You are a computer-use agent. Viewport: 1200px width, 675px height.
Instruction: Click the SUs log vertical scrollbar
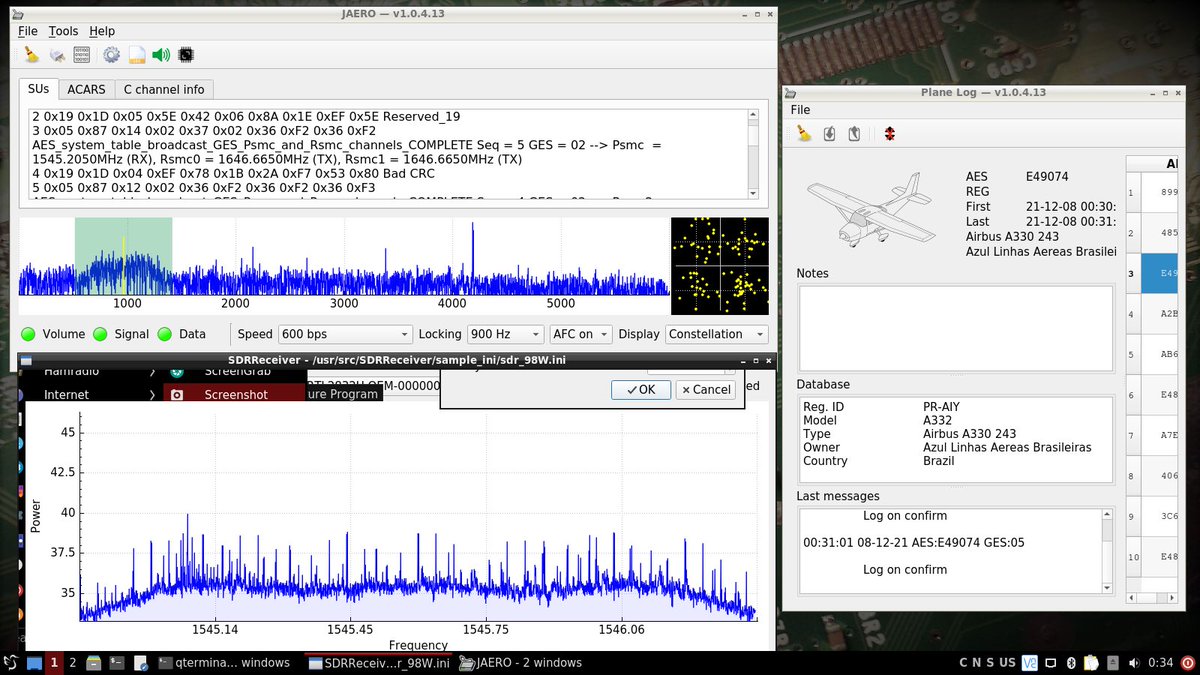click(x=752, y=153)
